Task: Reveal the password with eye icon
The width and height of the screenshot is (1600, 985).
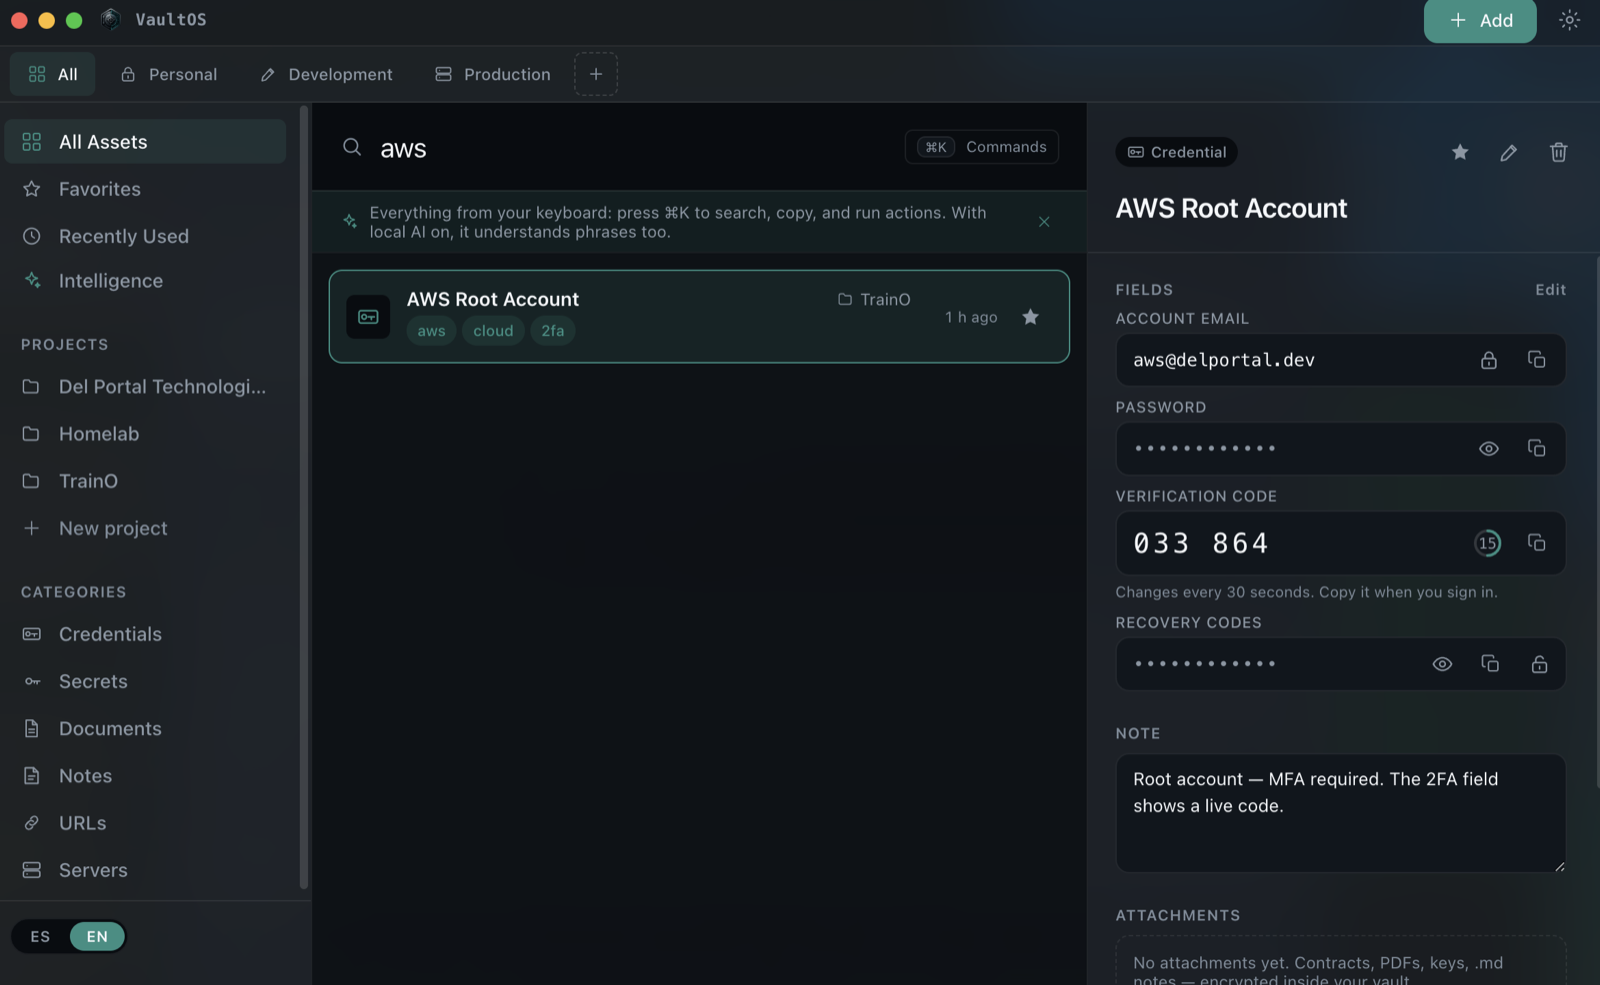Action: pos(1489,449)
